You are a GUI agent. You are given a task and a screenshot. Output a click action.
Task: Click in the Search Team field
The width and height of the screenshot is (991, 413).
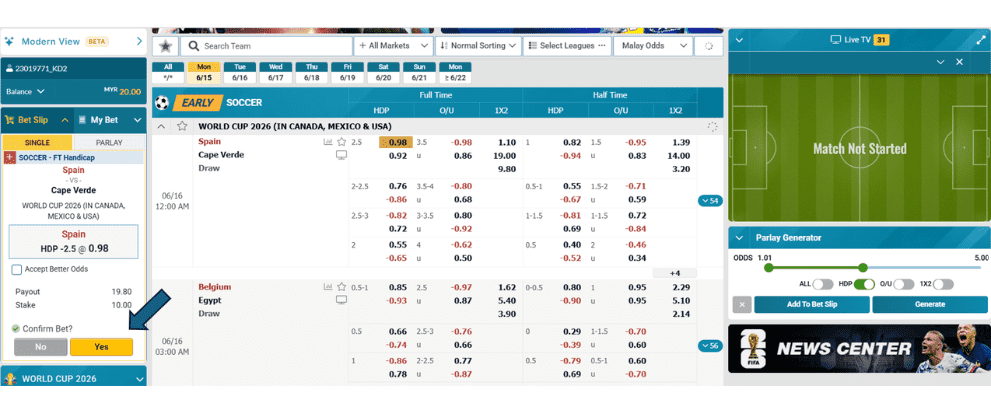click(x=266, y=46)
